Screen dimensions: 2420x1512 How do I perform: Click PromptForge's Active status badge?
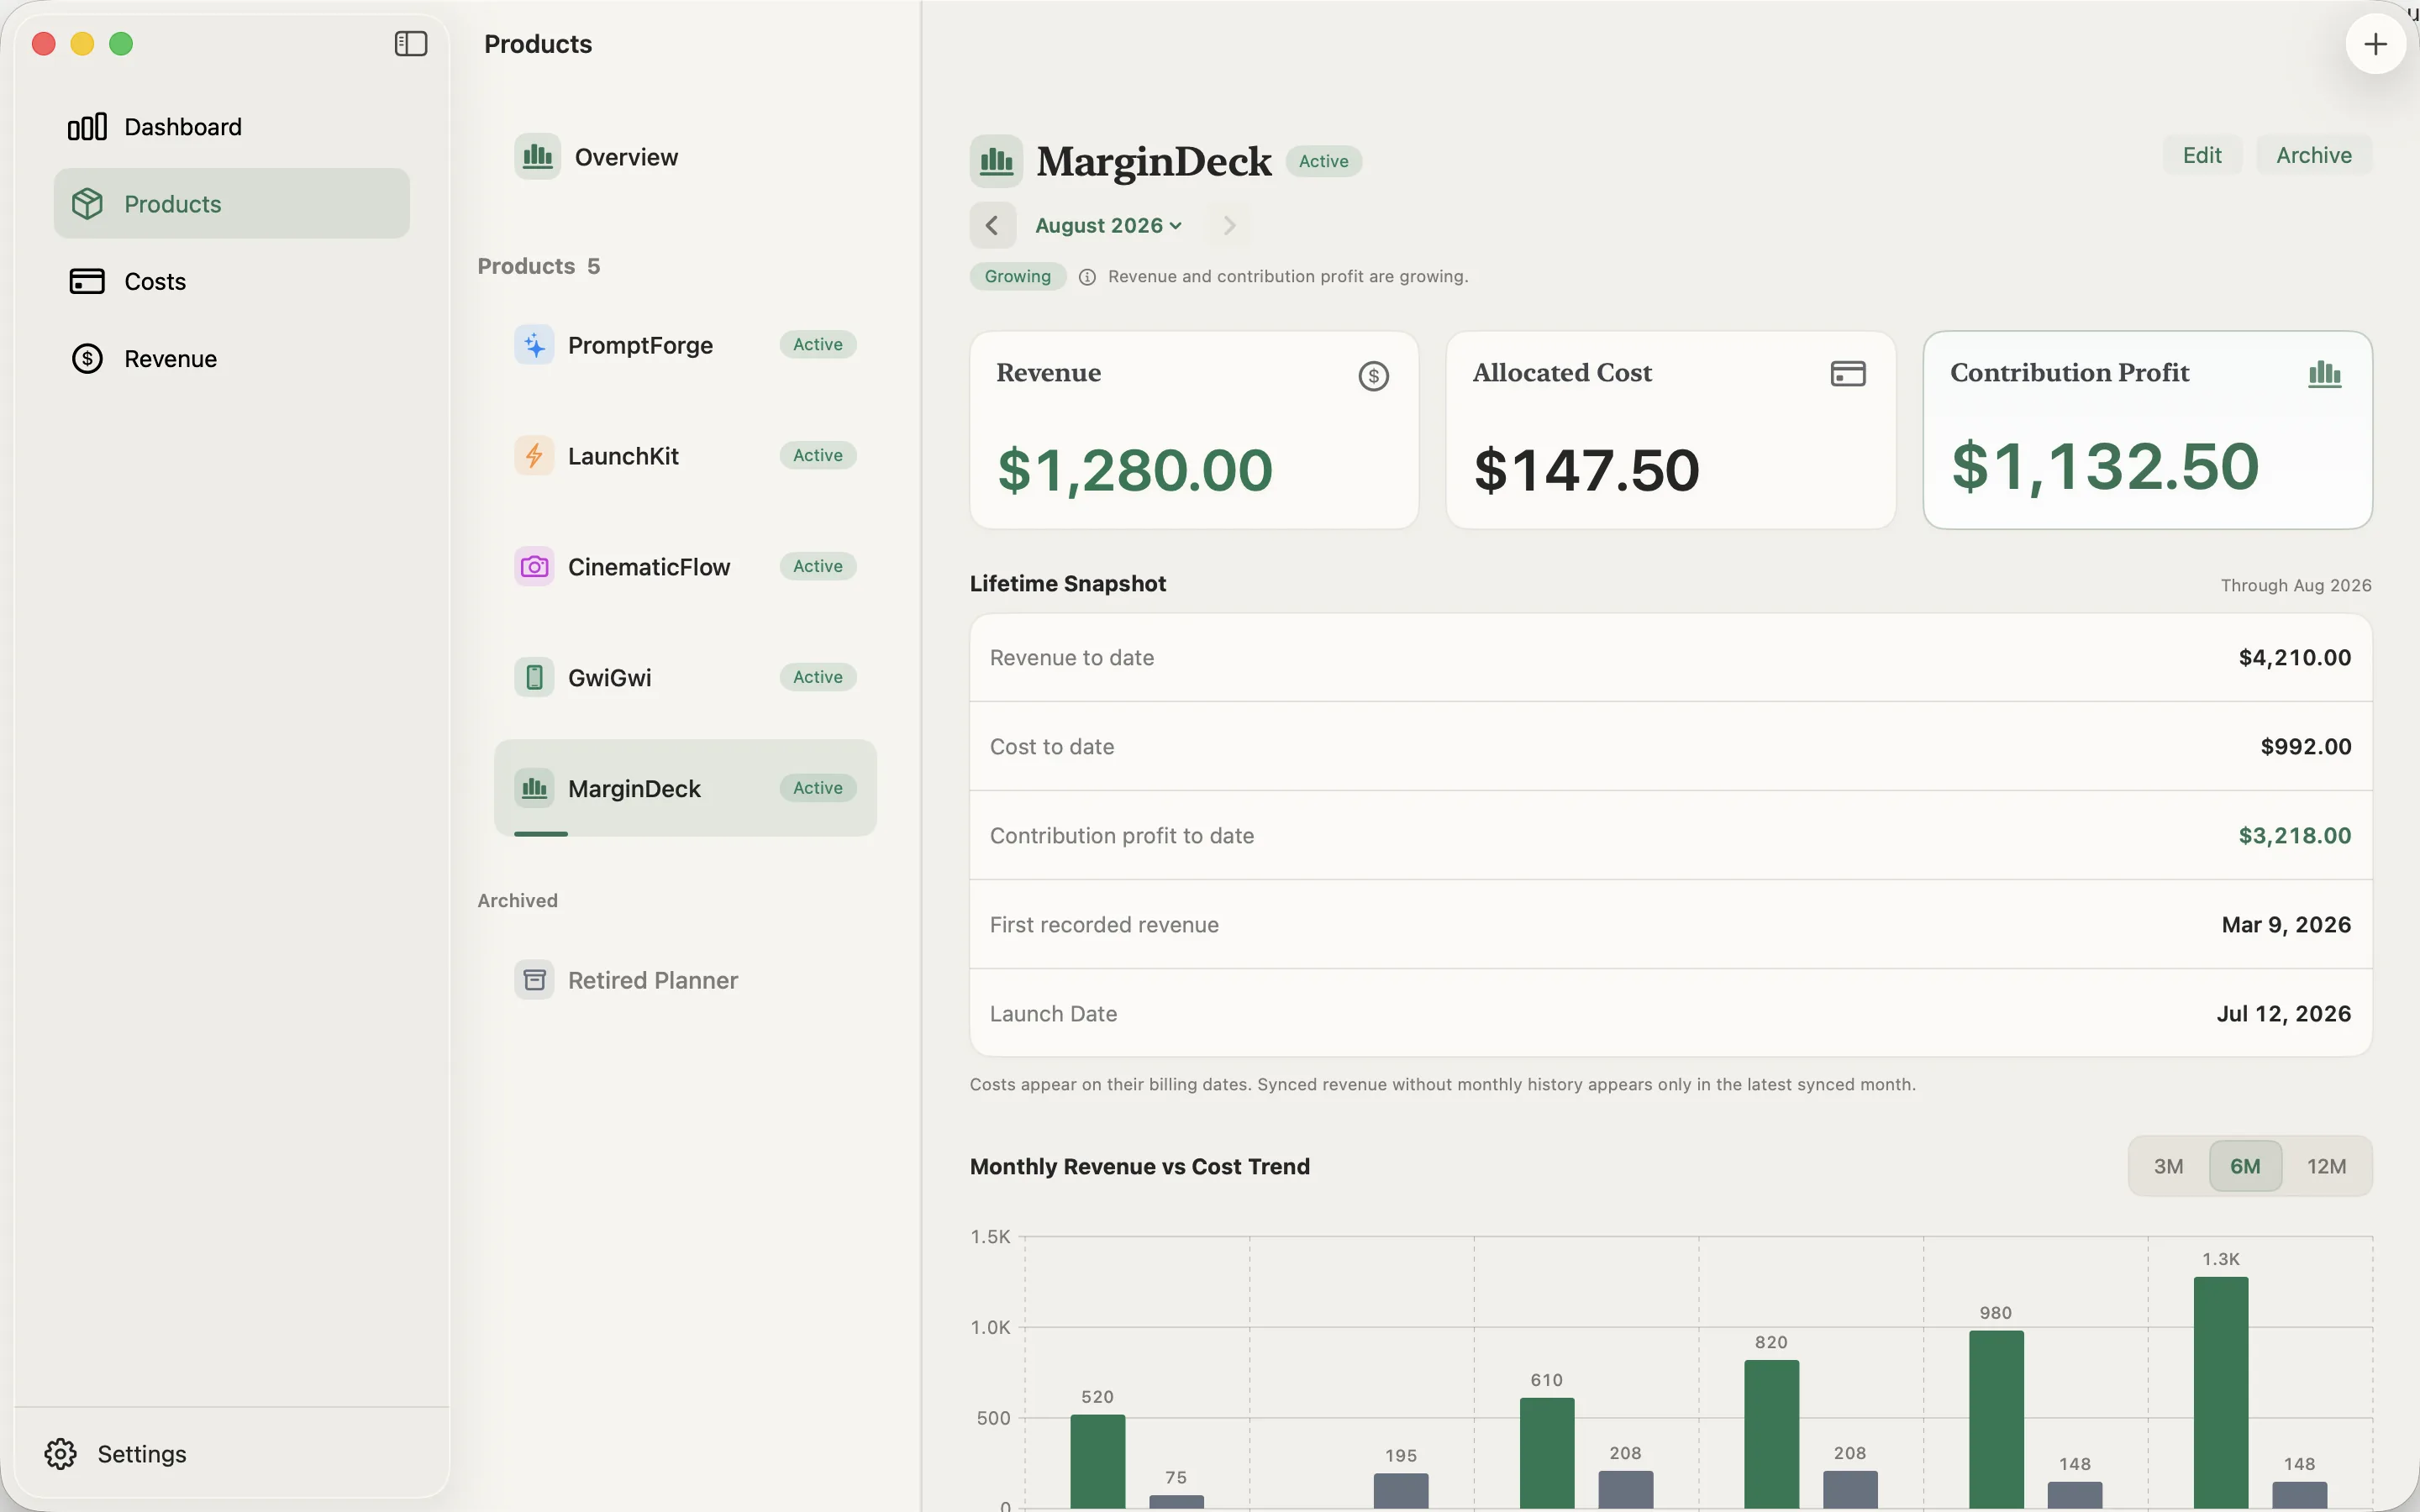(x=817, y=345)
